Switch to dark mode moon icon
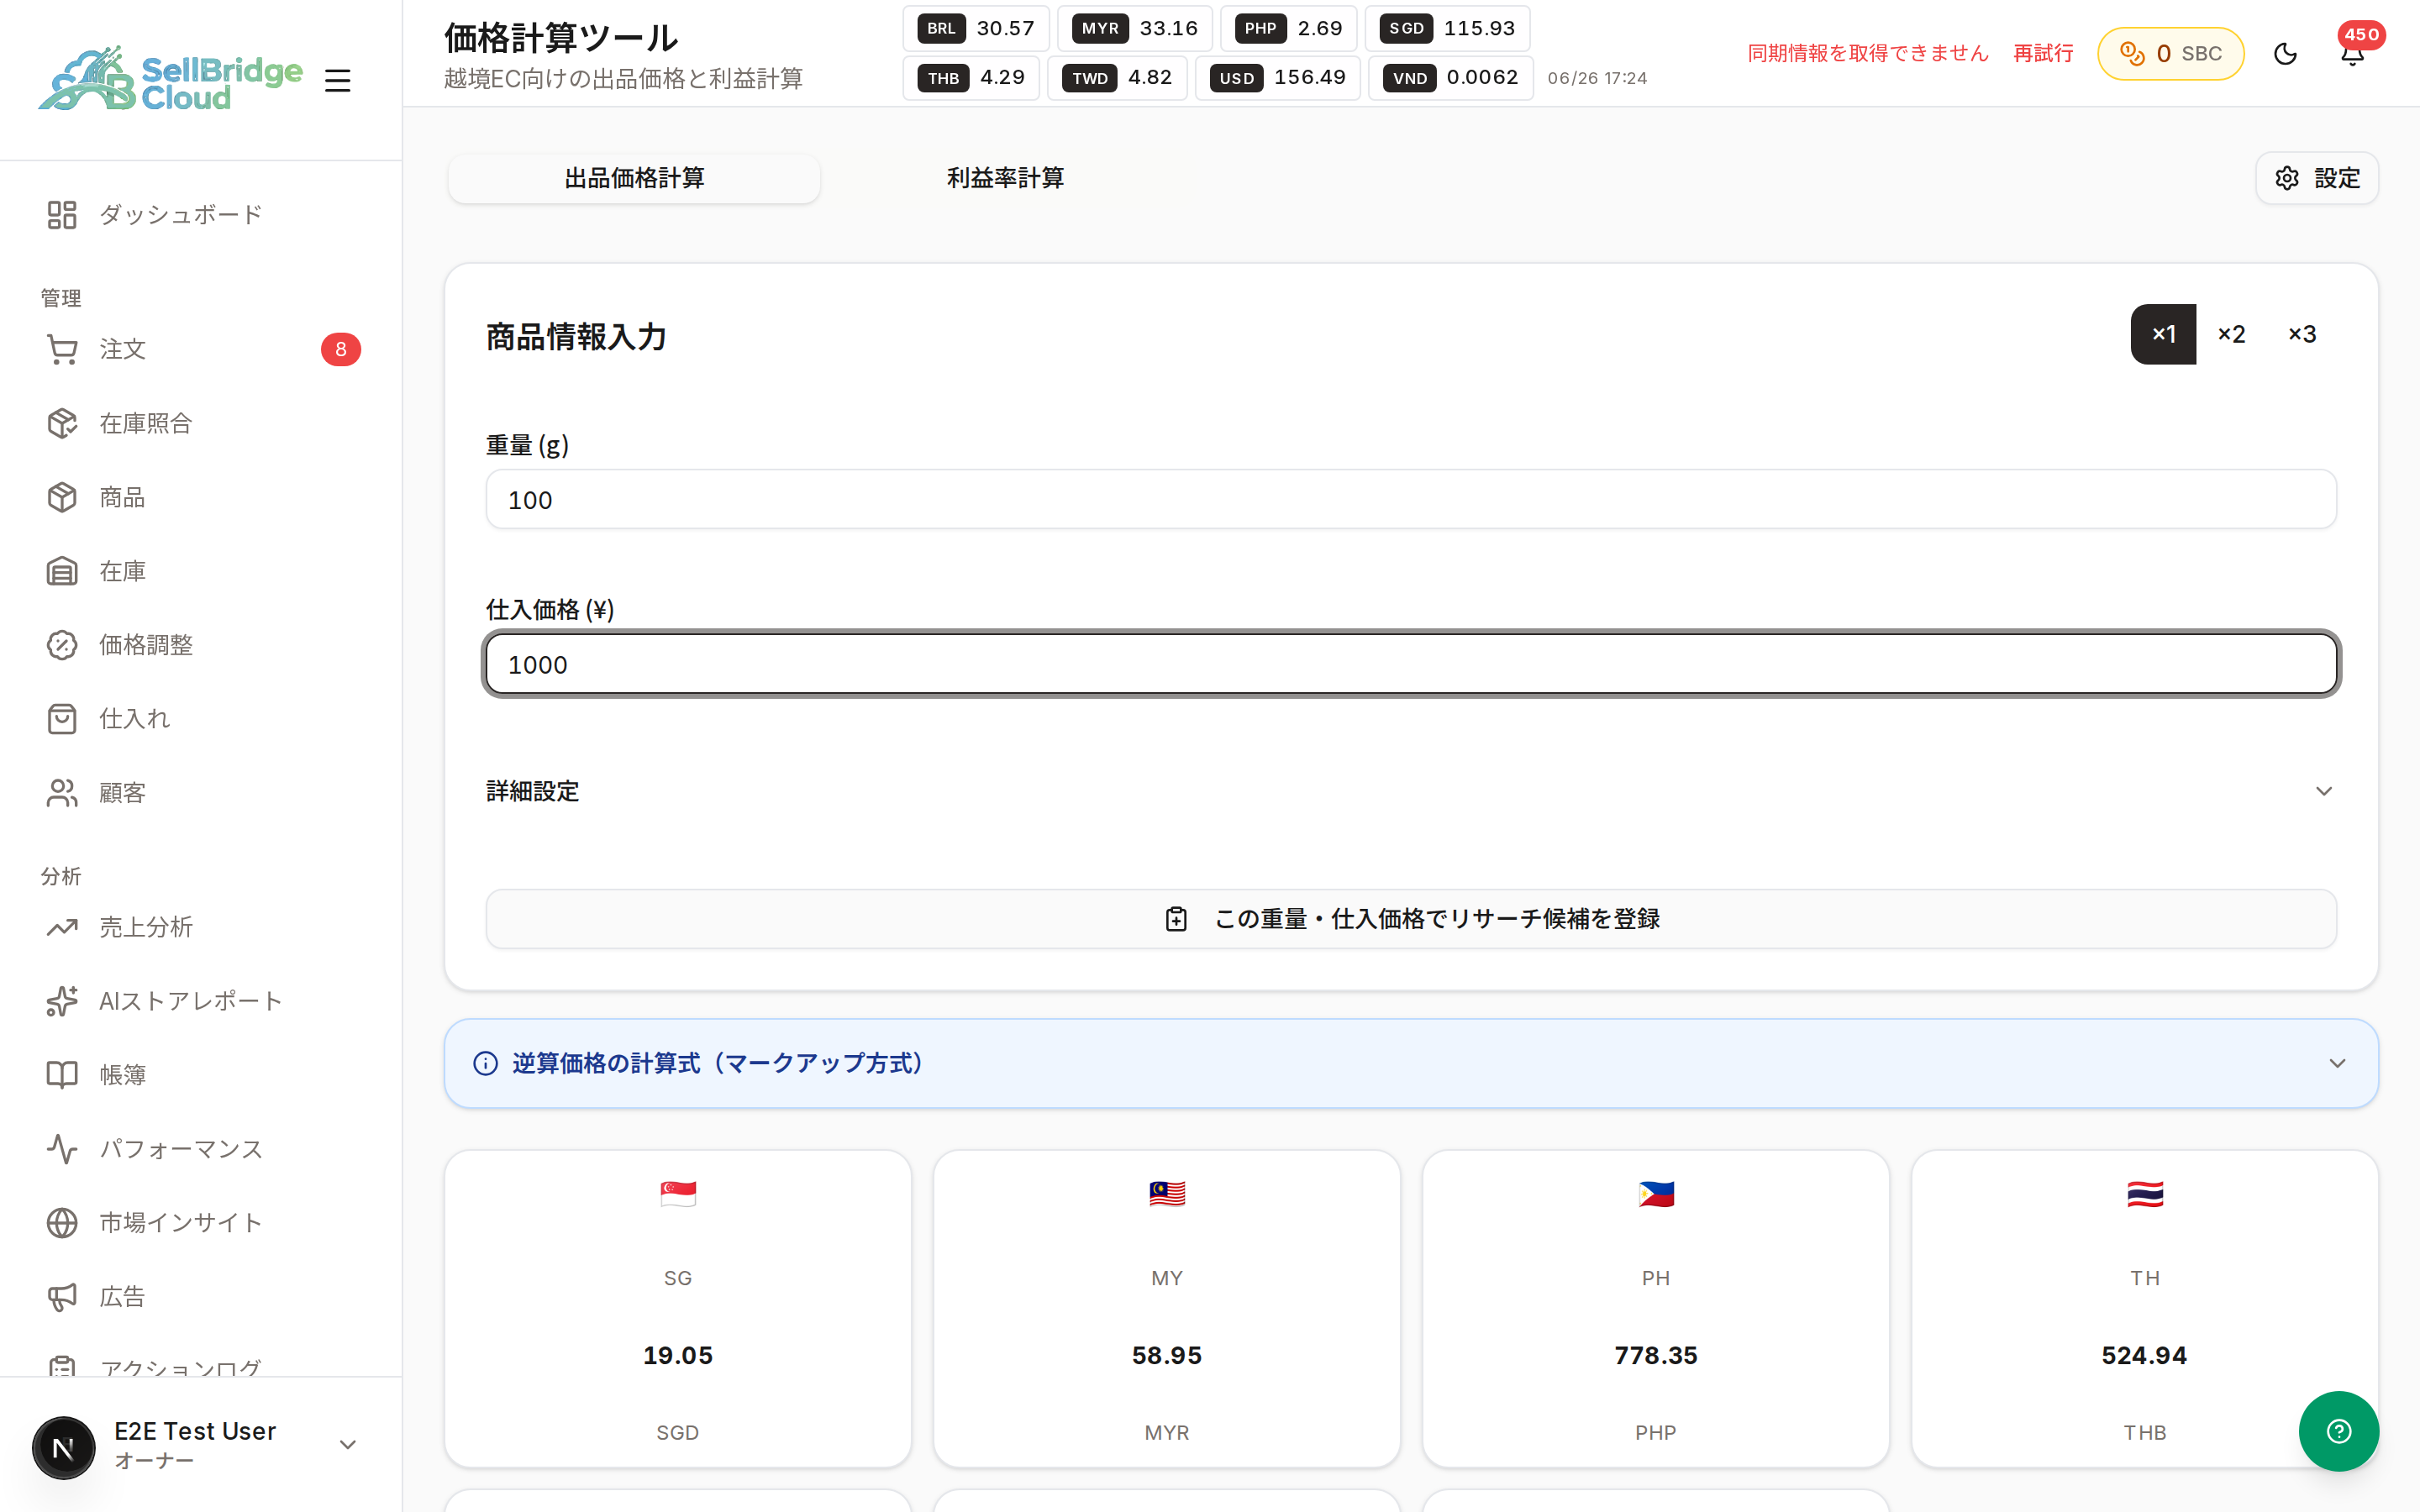 (2286, 54)
